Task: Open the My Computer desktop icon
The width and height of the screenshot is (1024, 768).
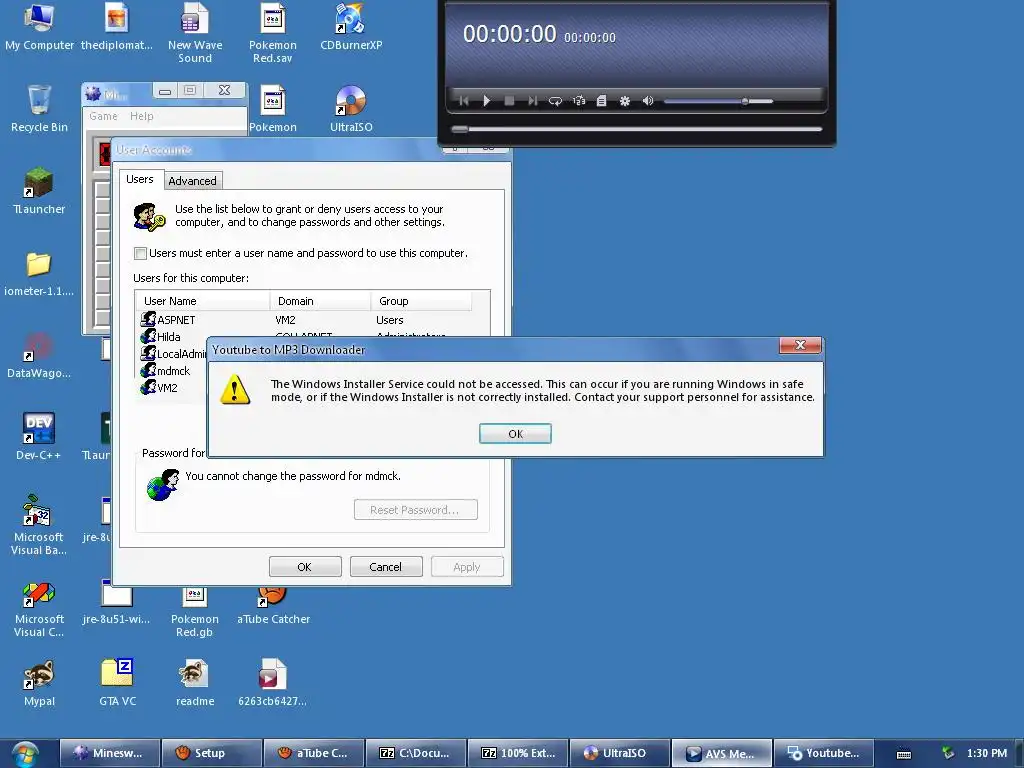Action: [x=39, y=27]
